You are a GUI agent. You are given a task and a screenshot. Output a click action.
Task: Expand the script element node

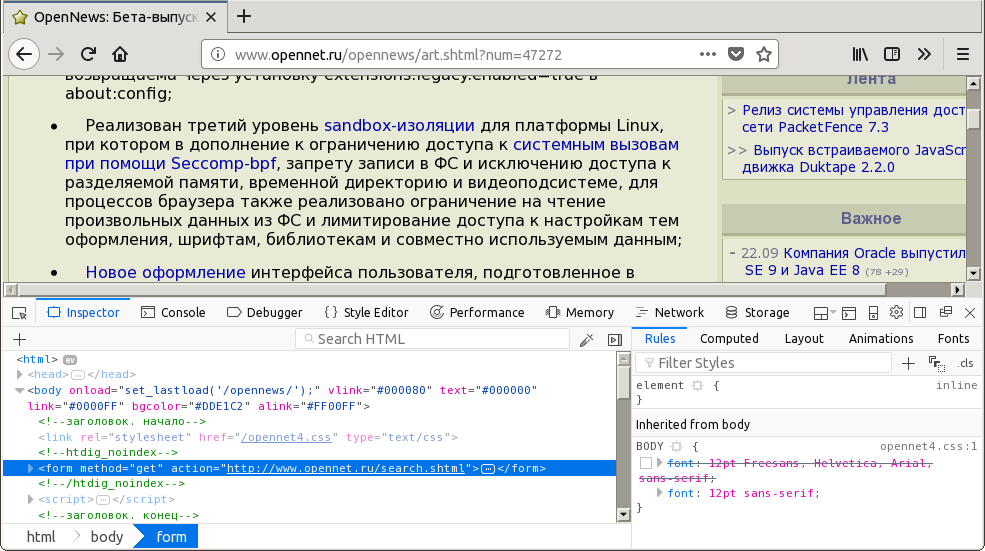point(30,499)
